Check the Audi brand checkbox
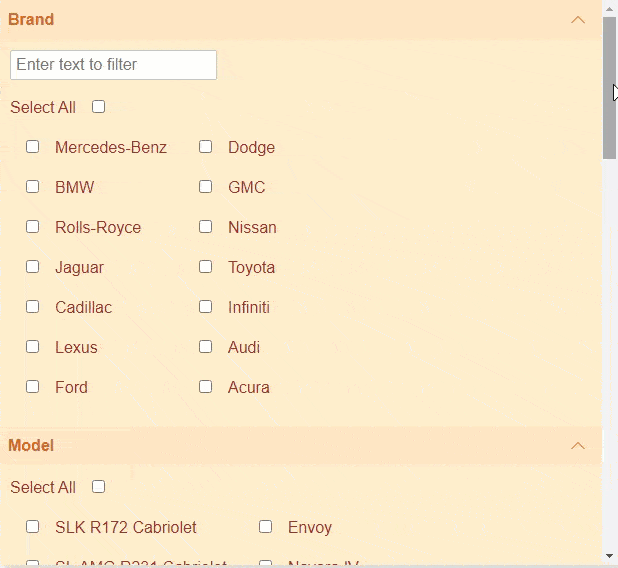 point(206,347)
